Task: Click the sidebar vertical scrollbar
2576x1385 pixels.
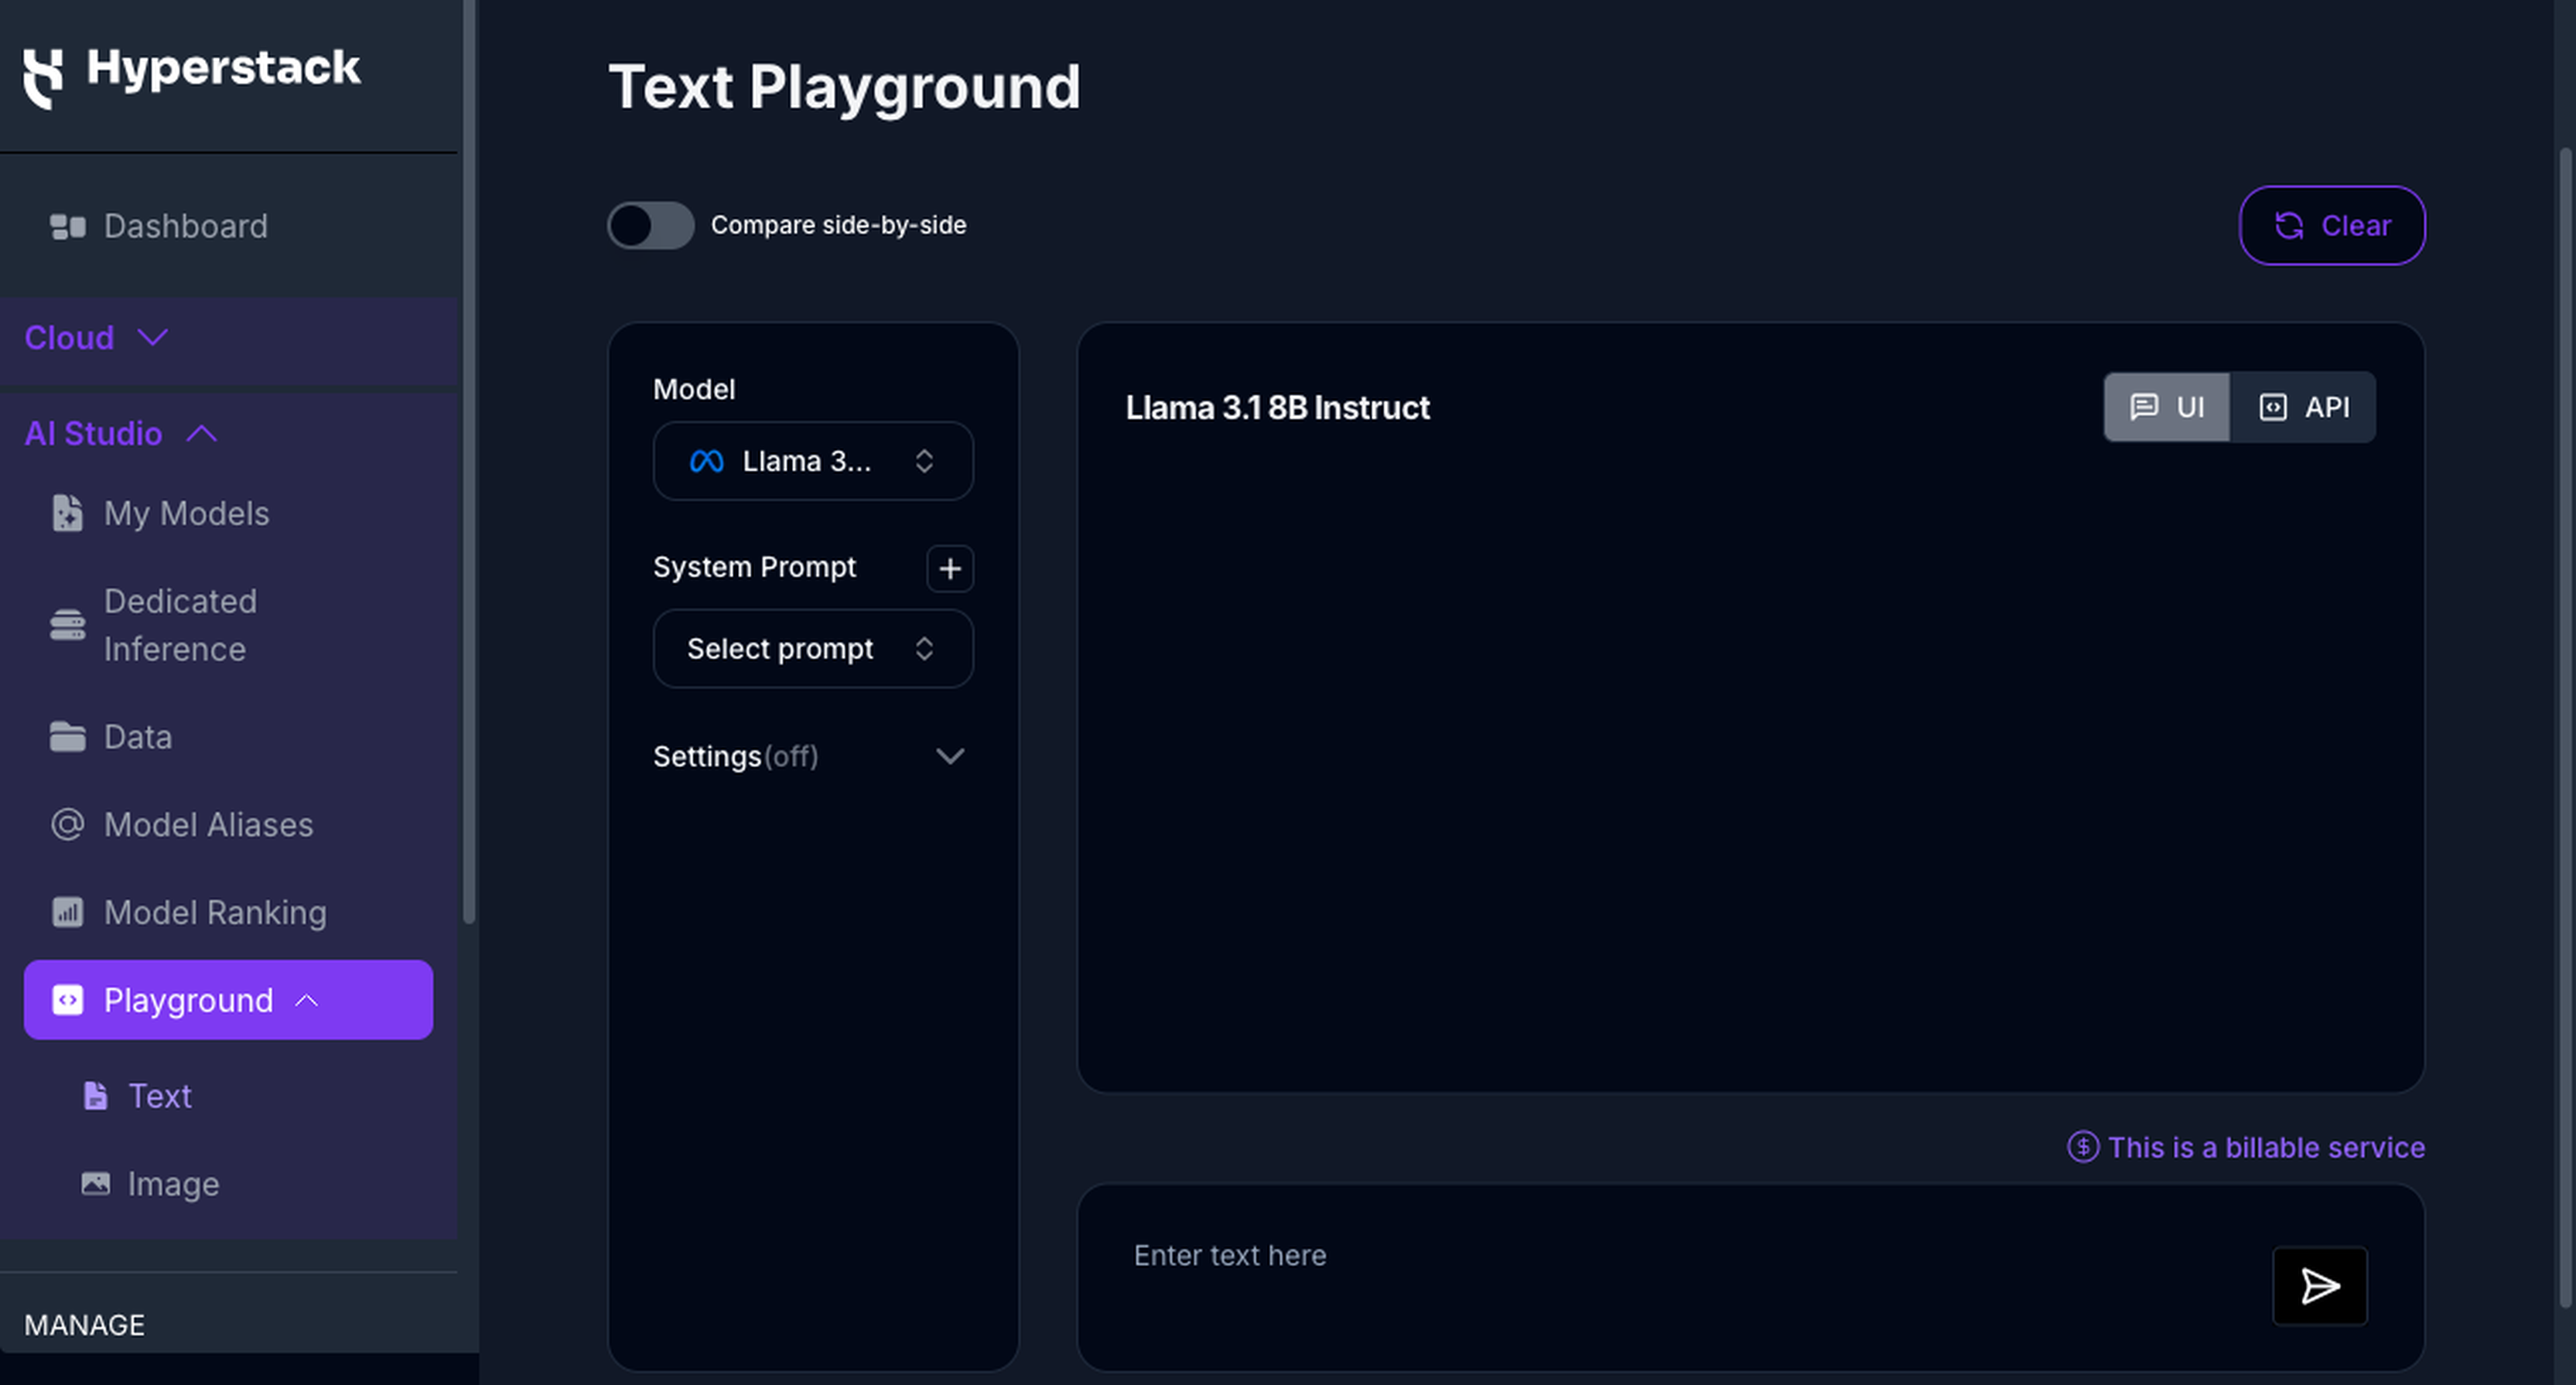Action: pyautogui.click(x=469, y=460)
